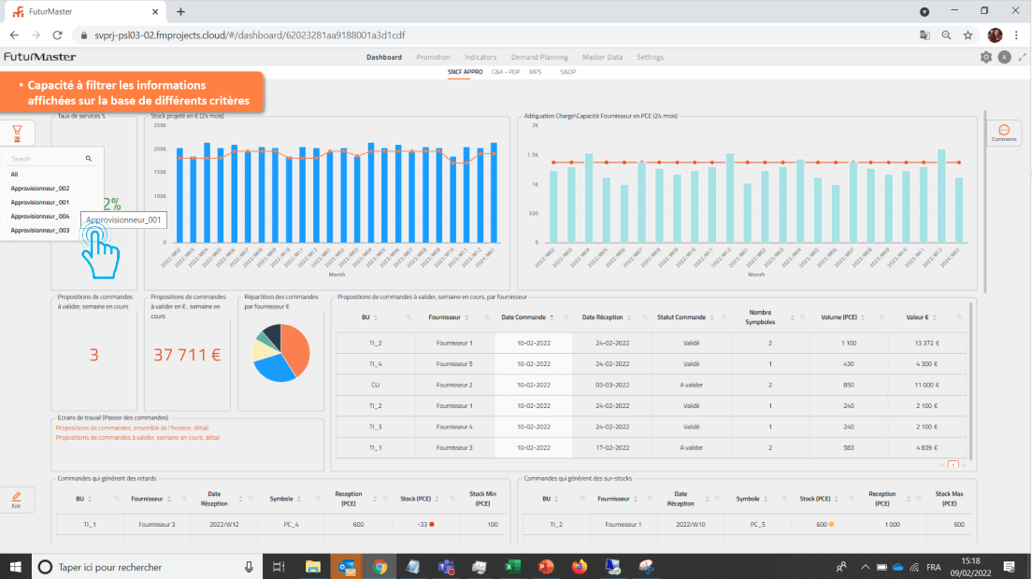Go to next page of the proposals table

click(963, 464)
